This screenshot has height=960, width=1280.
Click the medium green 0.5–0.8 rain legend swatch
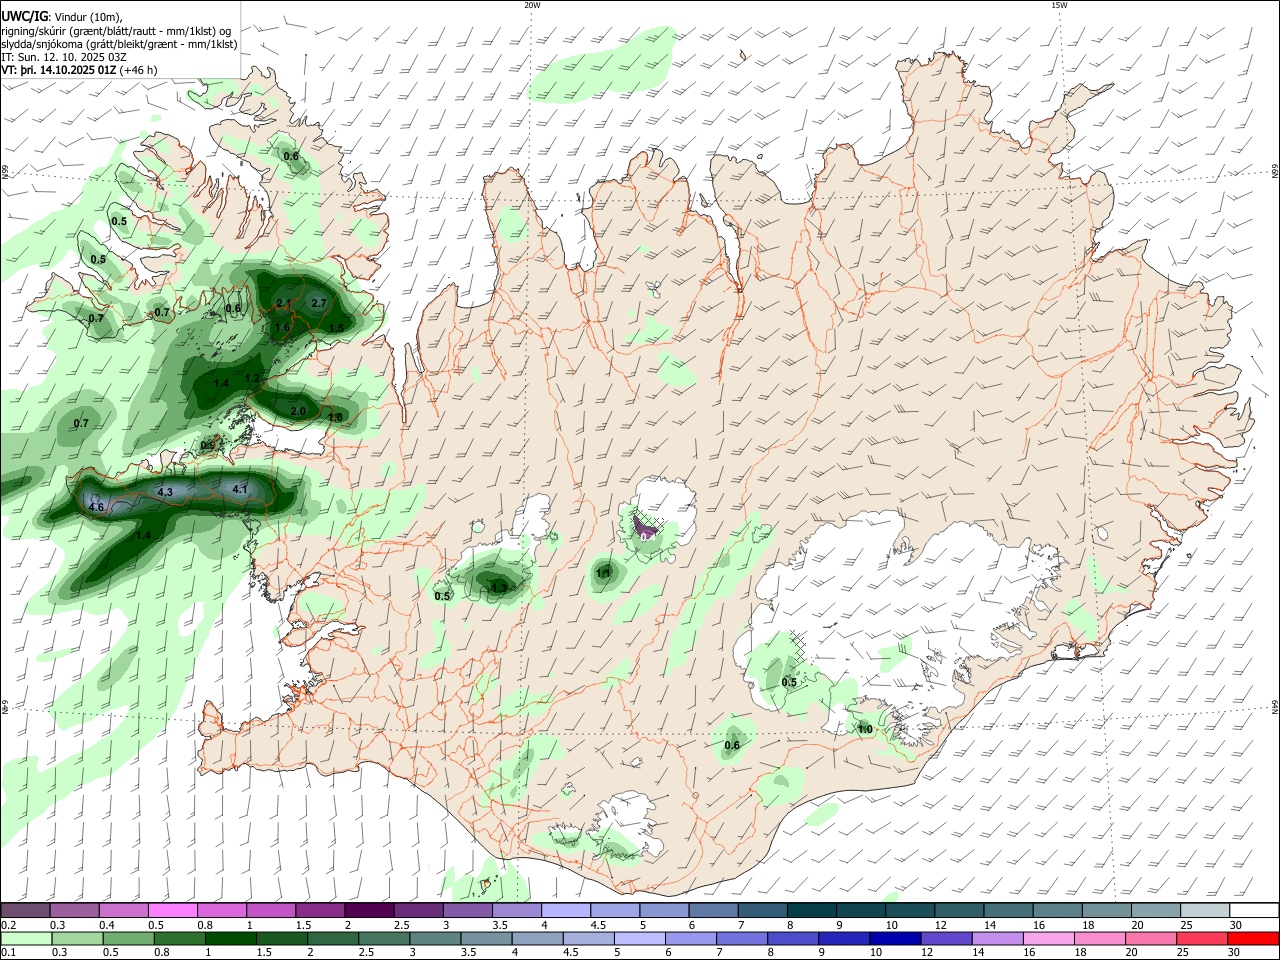(x=128, y=938)
